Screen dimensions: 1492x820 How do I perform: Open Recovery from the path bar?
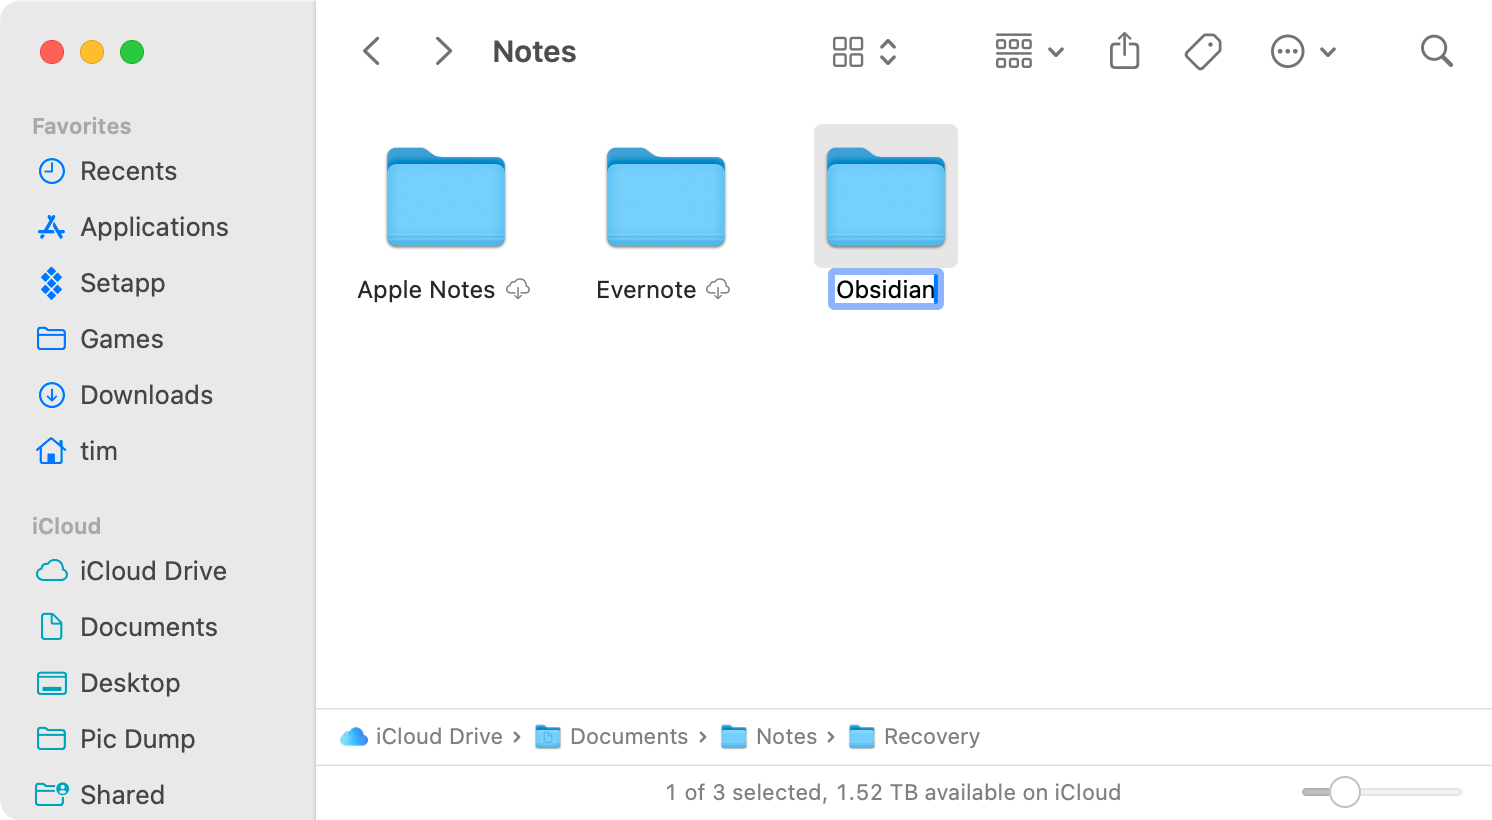(x=931, y=736)
